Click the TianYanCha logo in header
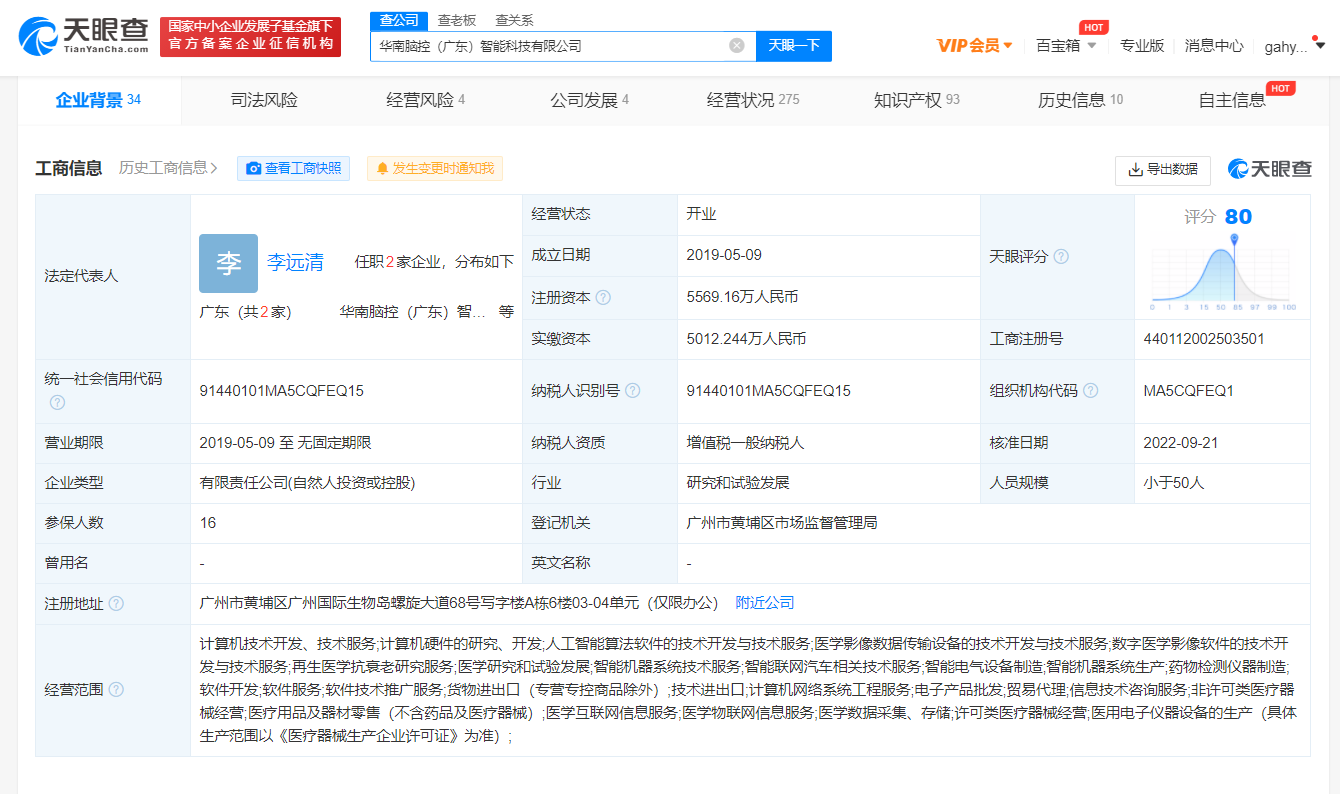1340x794 pixels. coord(84,37)
